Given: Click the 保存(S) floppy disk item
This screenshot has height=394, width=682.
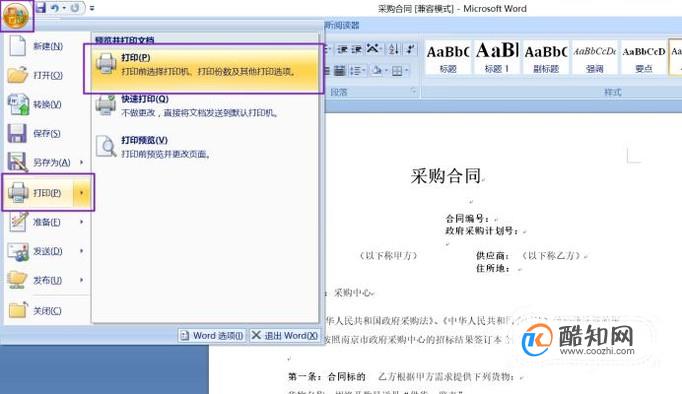Looking at the screenshot, I should point(35,134).
